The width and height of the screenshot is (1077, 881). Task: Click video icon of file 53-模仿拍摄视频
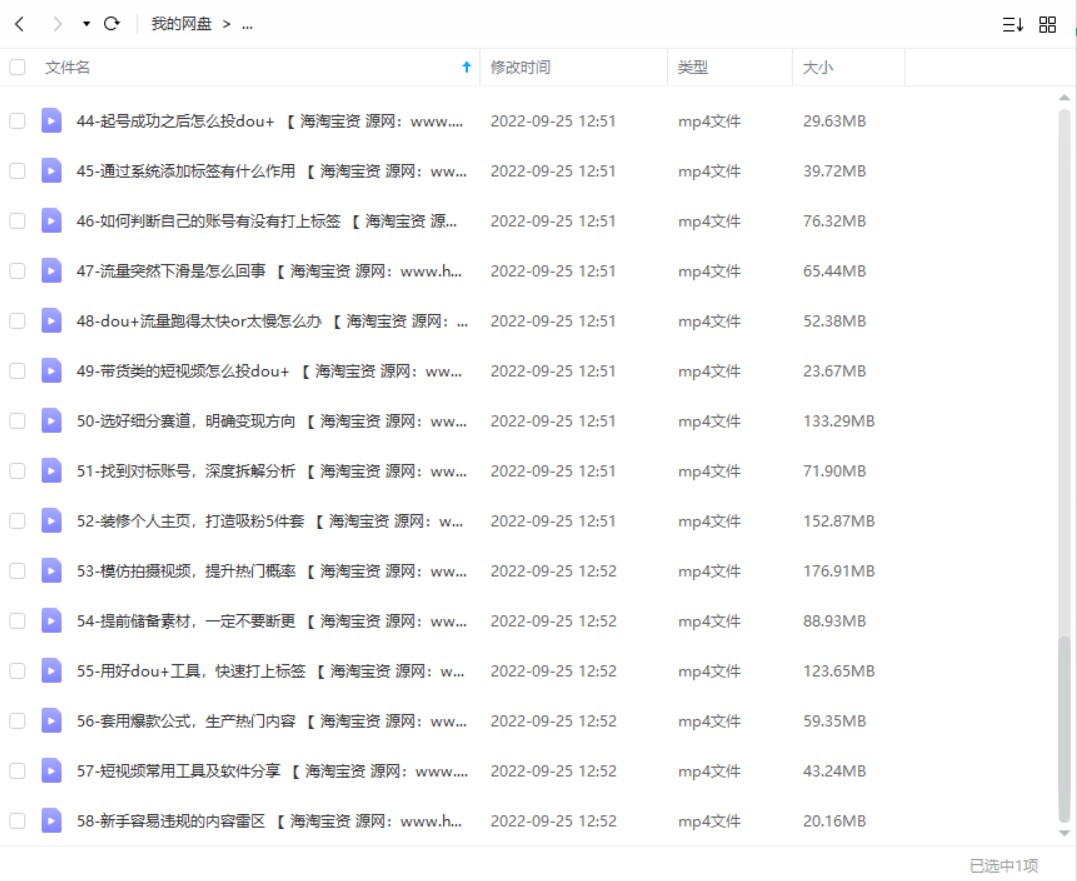(x=52, y=571)
